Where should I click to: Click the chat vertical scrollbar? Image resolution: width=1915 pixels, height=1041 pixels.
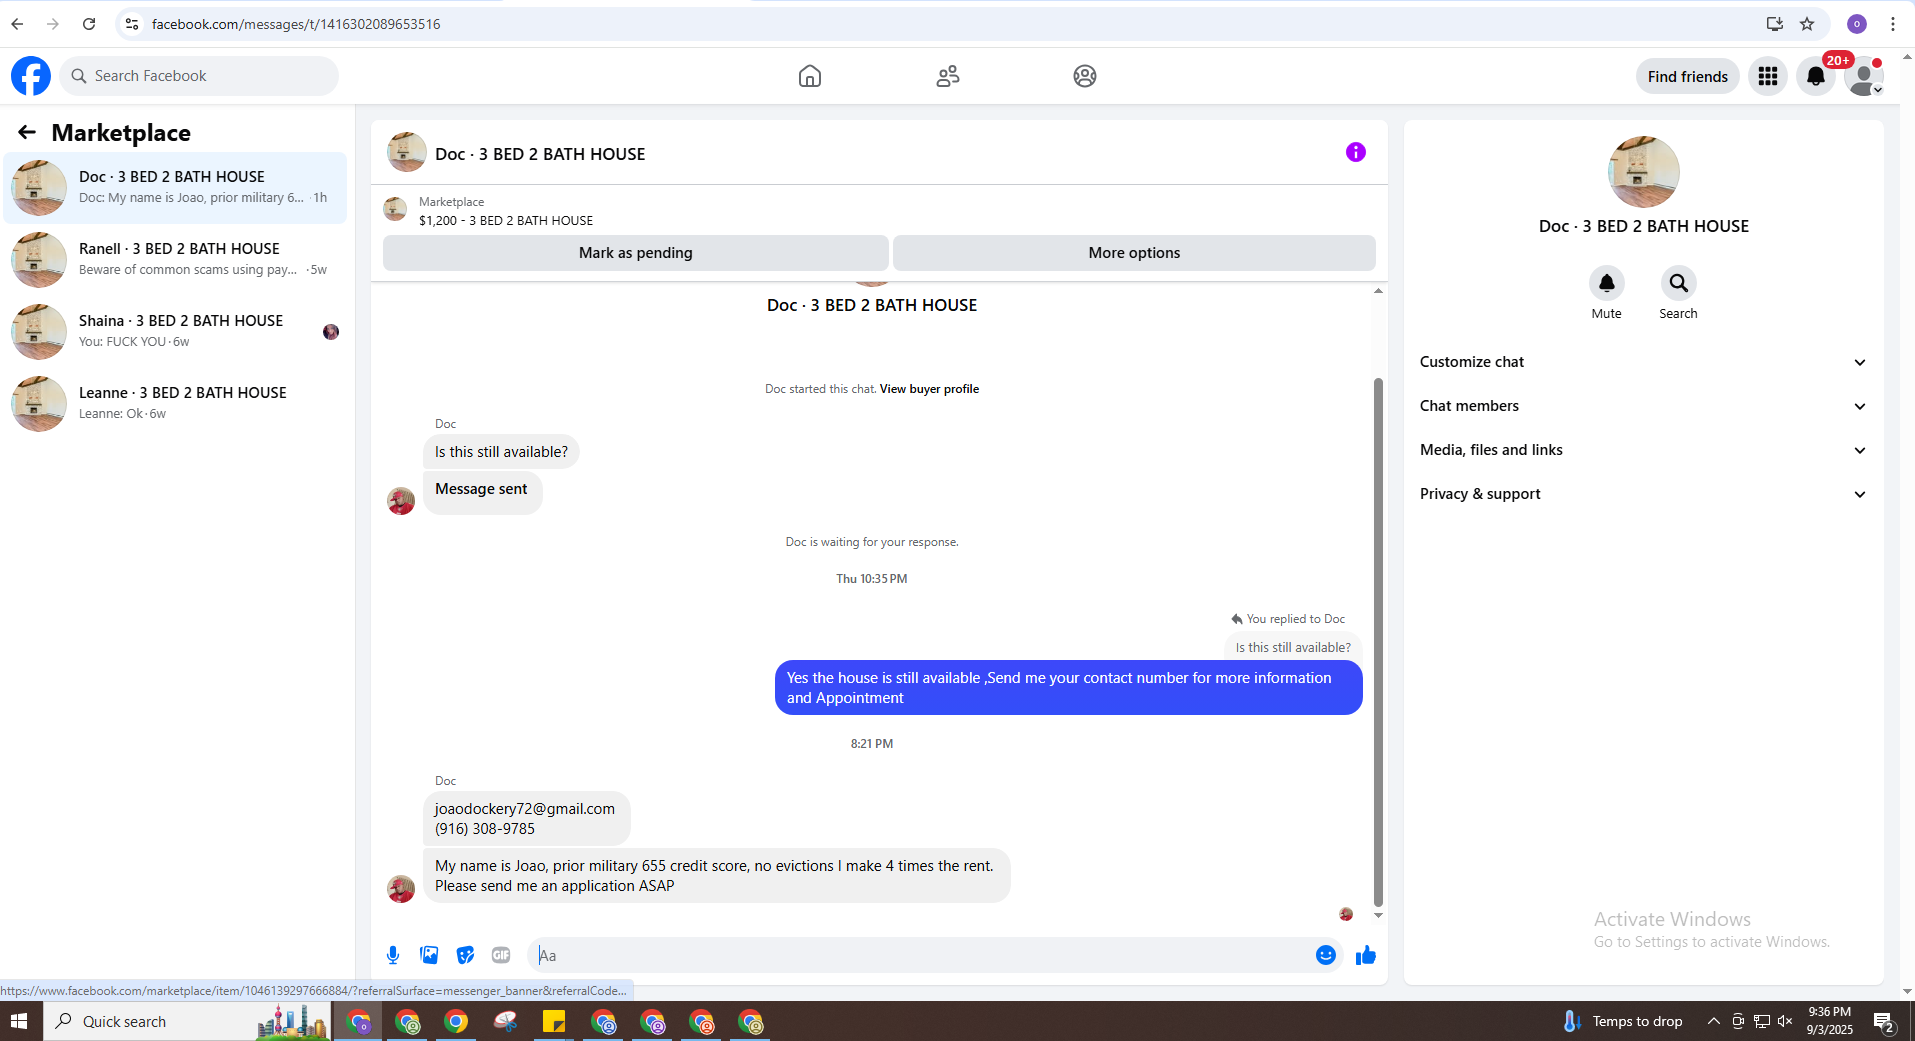coord(1378,642)
